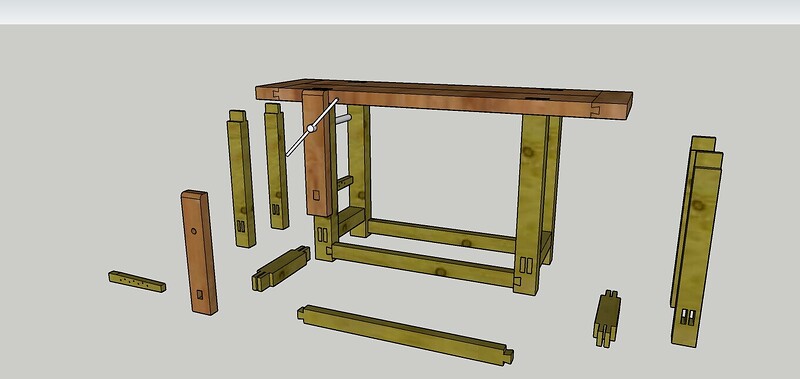Select the rear lower stretcher of bench
This screenshot has height=379, width=800.
pyautogui.click(x=442, y=235)
